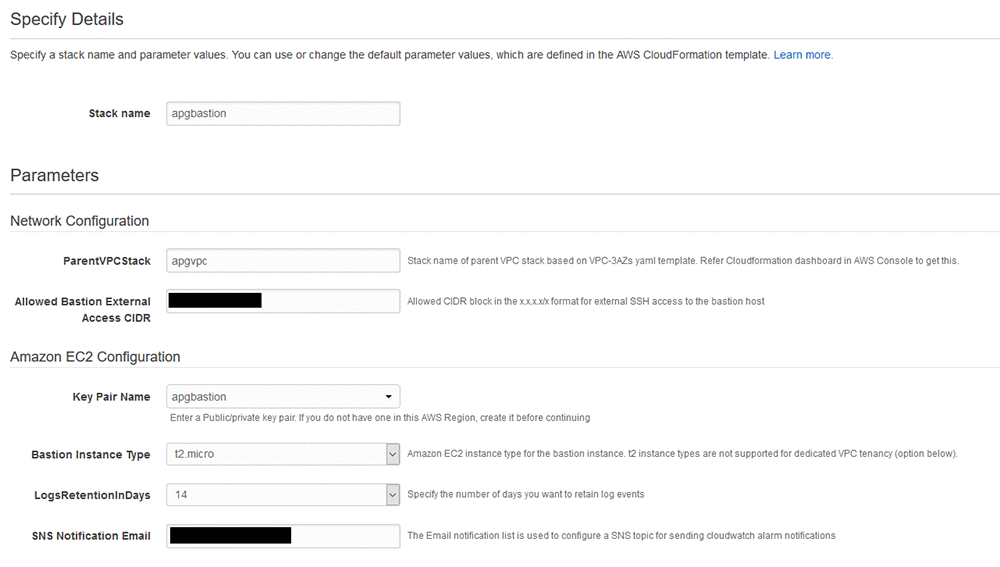1000x567 pixels.
Task: Click the arrow beside the 14 days value
Action: pyautogui.click(x=393, y=495)
